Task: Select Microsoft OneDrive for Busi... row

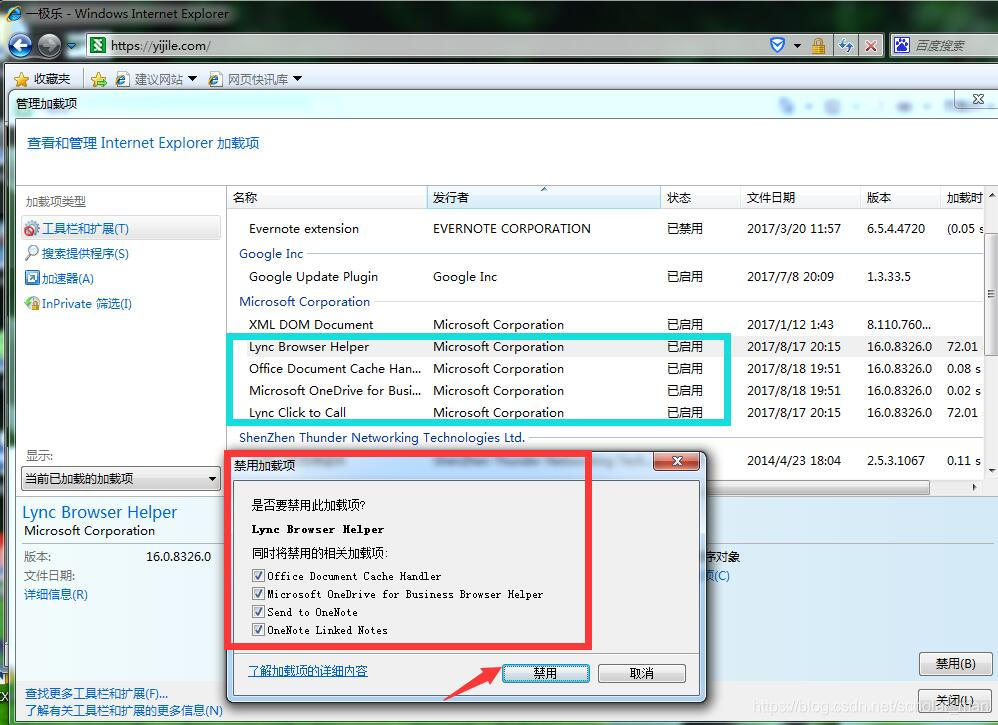Action: (x=605, y=390)
